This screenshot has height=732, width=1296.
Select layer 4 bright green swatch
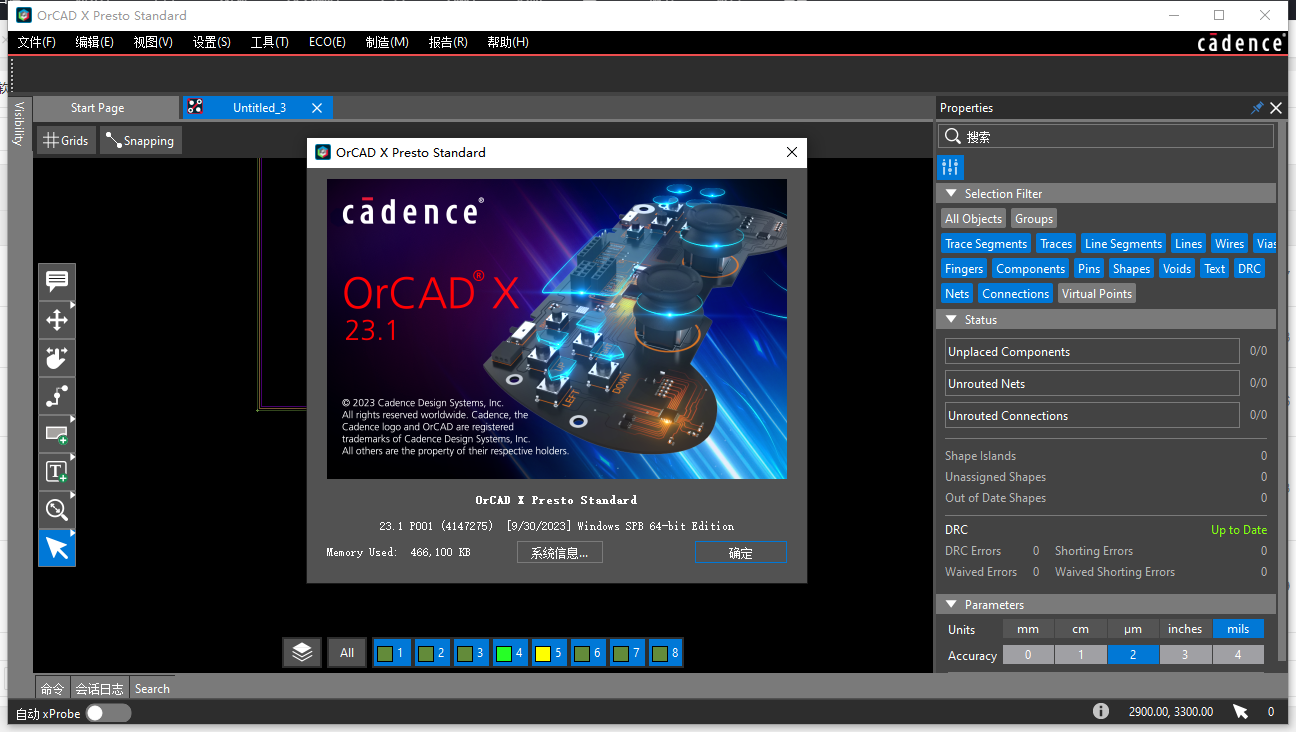pyautogui.click(x=504, y=654)
